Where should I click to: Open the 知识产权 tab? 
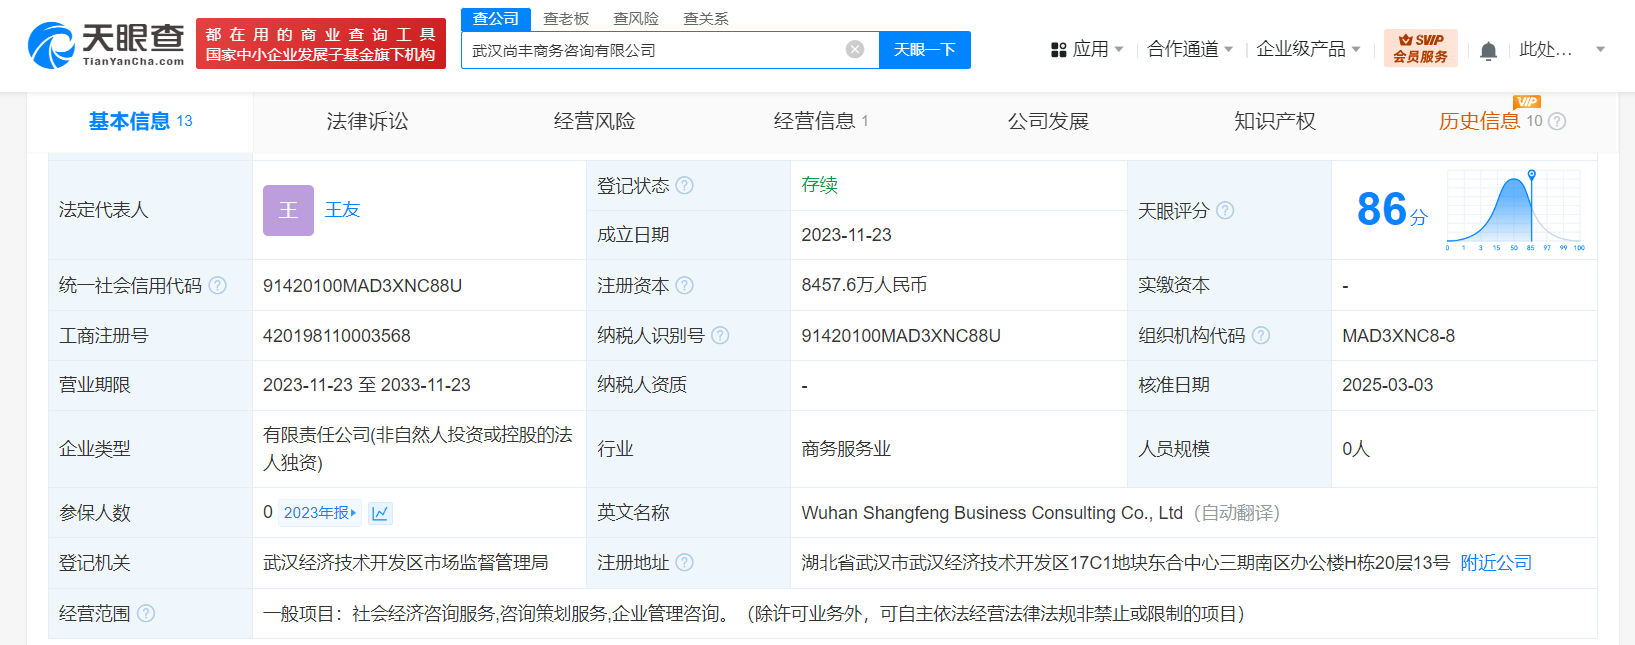[1274, 122]
